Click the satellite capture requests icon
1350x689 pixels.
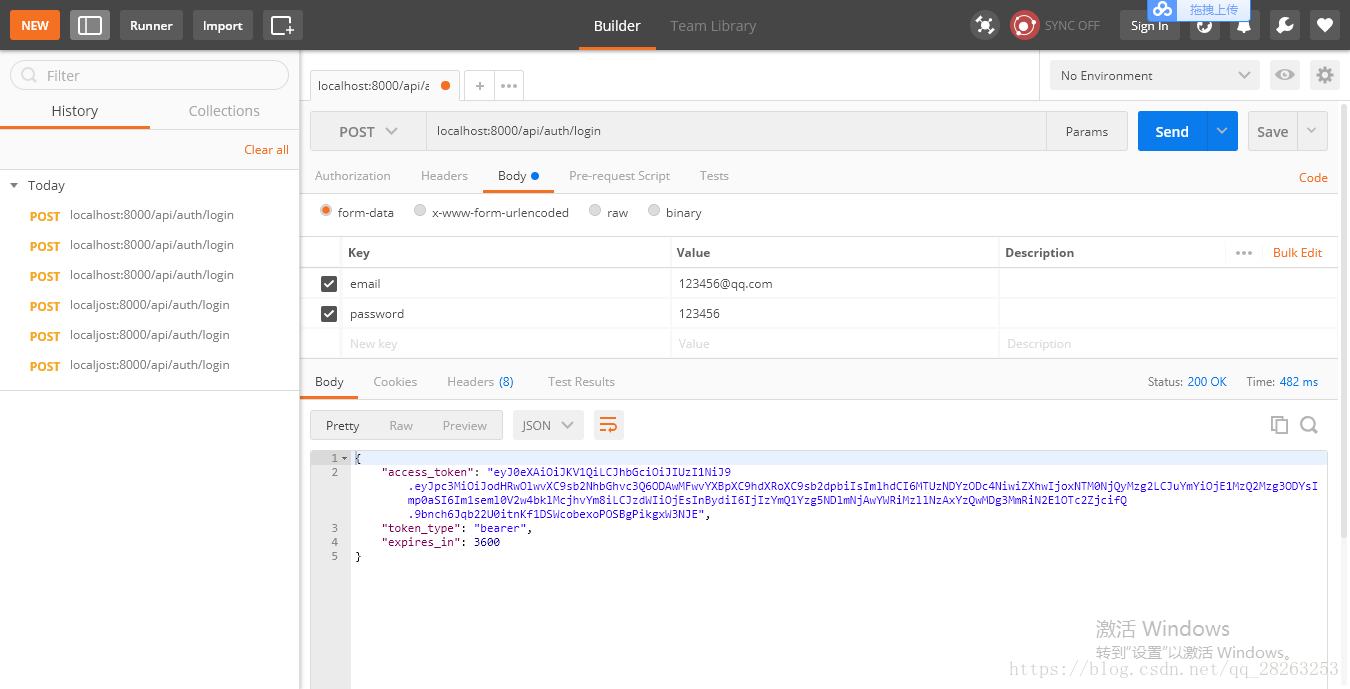pyautogui.click(x=985, y=25)
